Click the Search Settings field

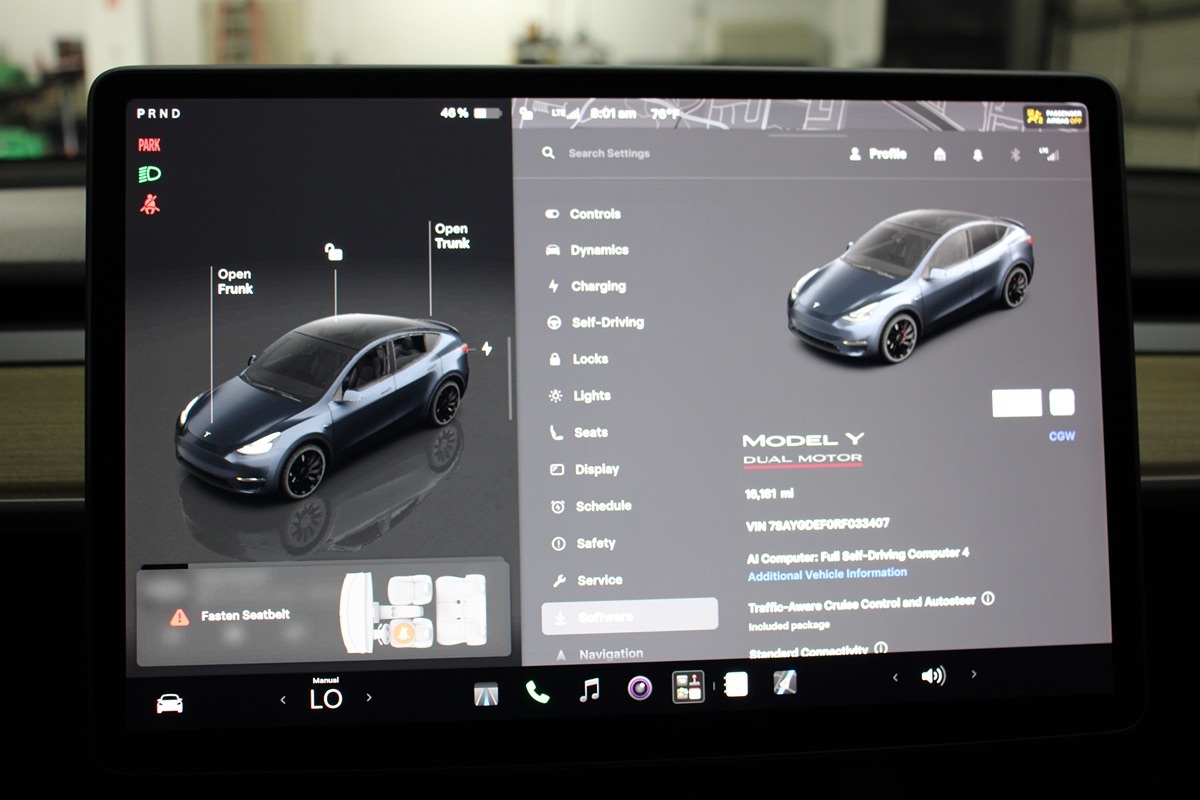click(x=609, y=153)
